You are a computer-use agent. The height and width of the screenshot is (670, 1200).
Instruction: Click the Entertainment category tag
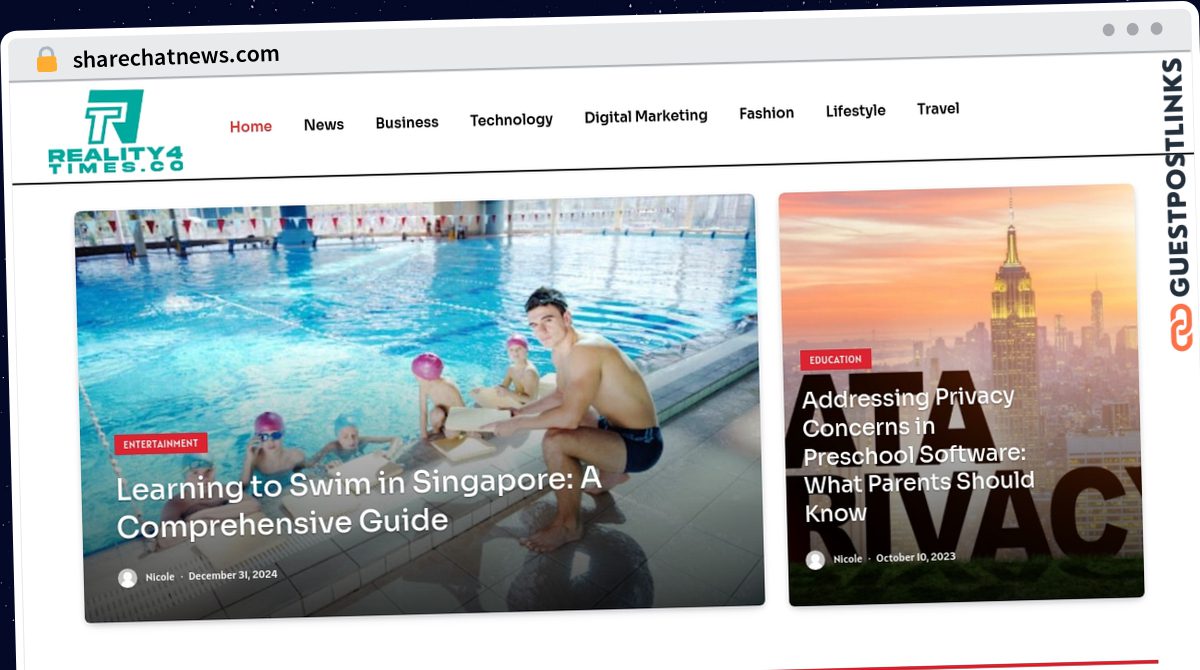click(x=161, y=444)
